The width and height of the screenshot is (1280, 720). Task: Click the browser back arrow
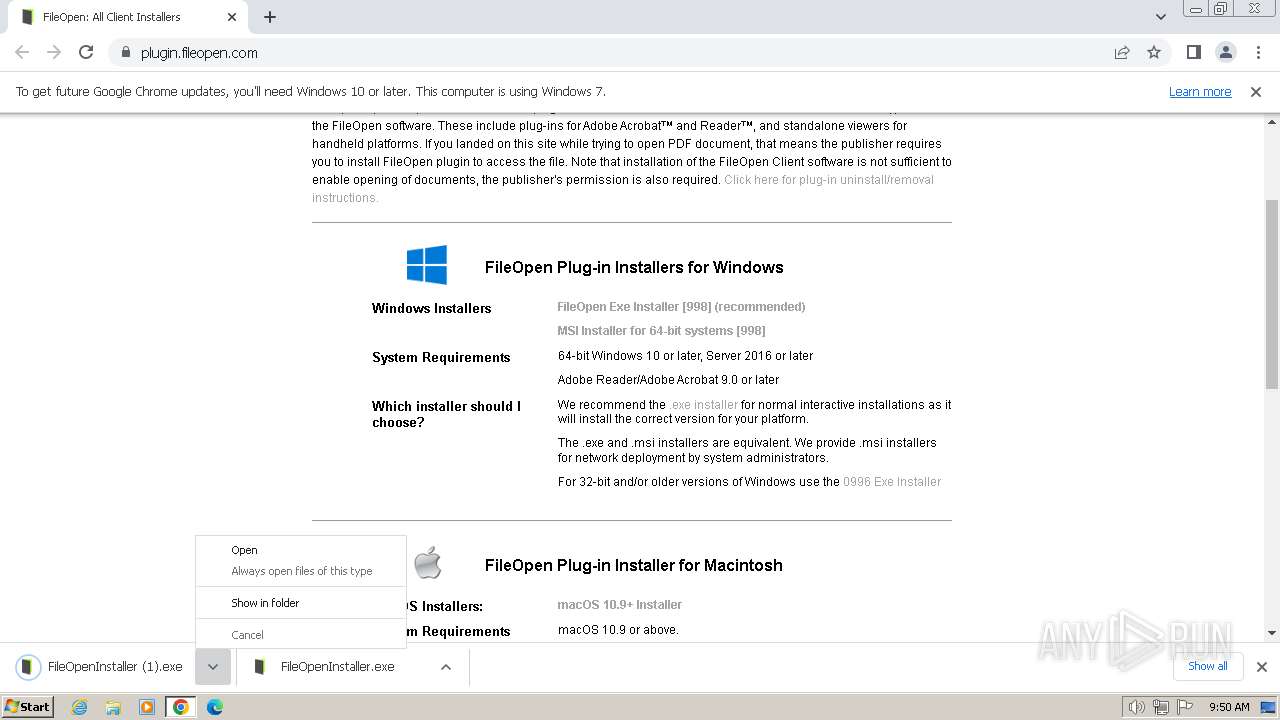(22, 53)
